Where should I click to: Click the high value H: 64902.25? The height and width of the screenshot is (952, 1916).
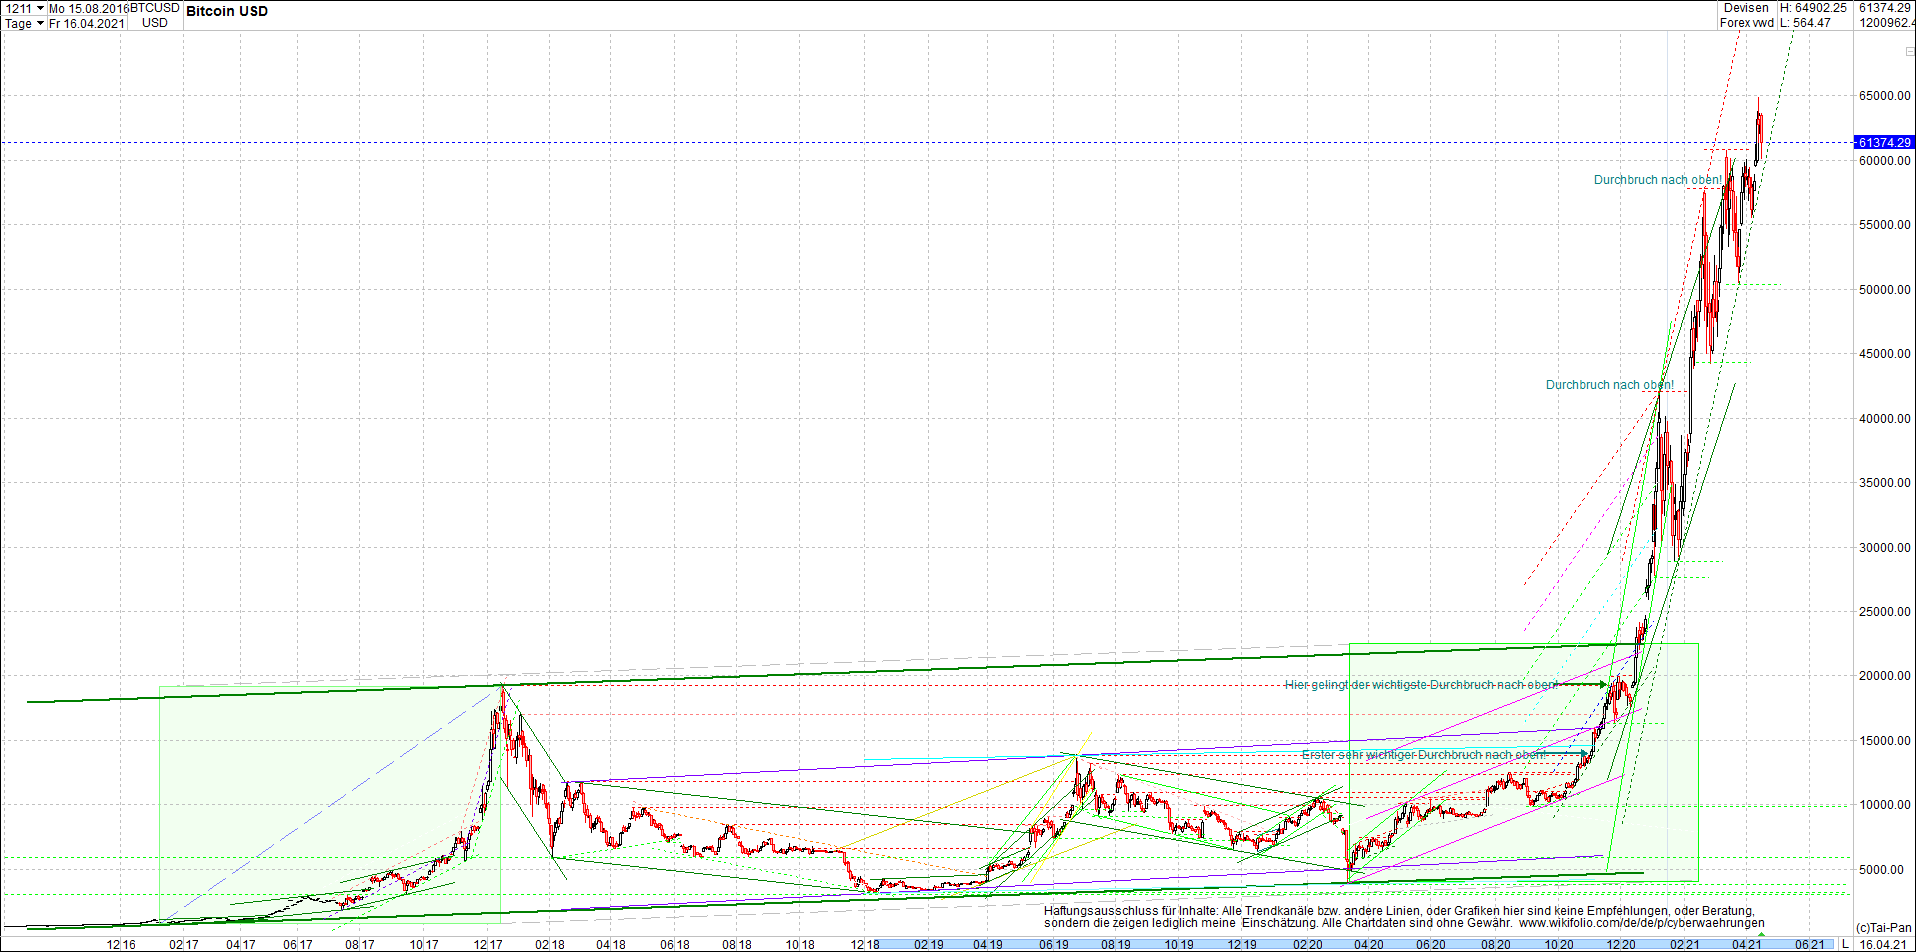coord(1813,8)
